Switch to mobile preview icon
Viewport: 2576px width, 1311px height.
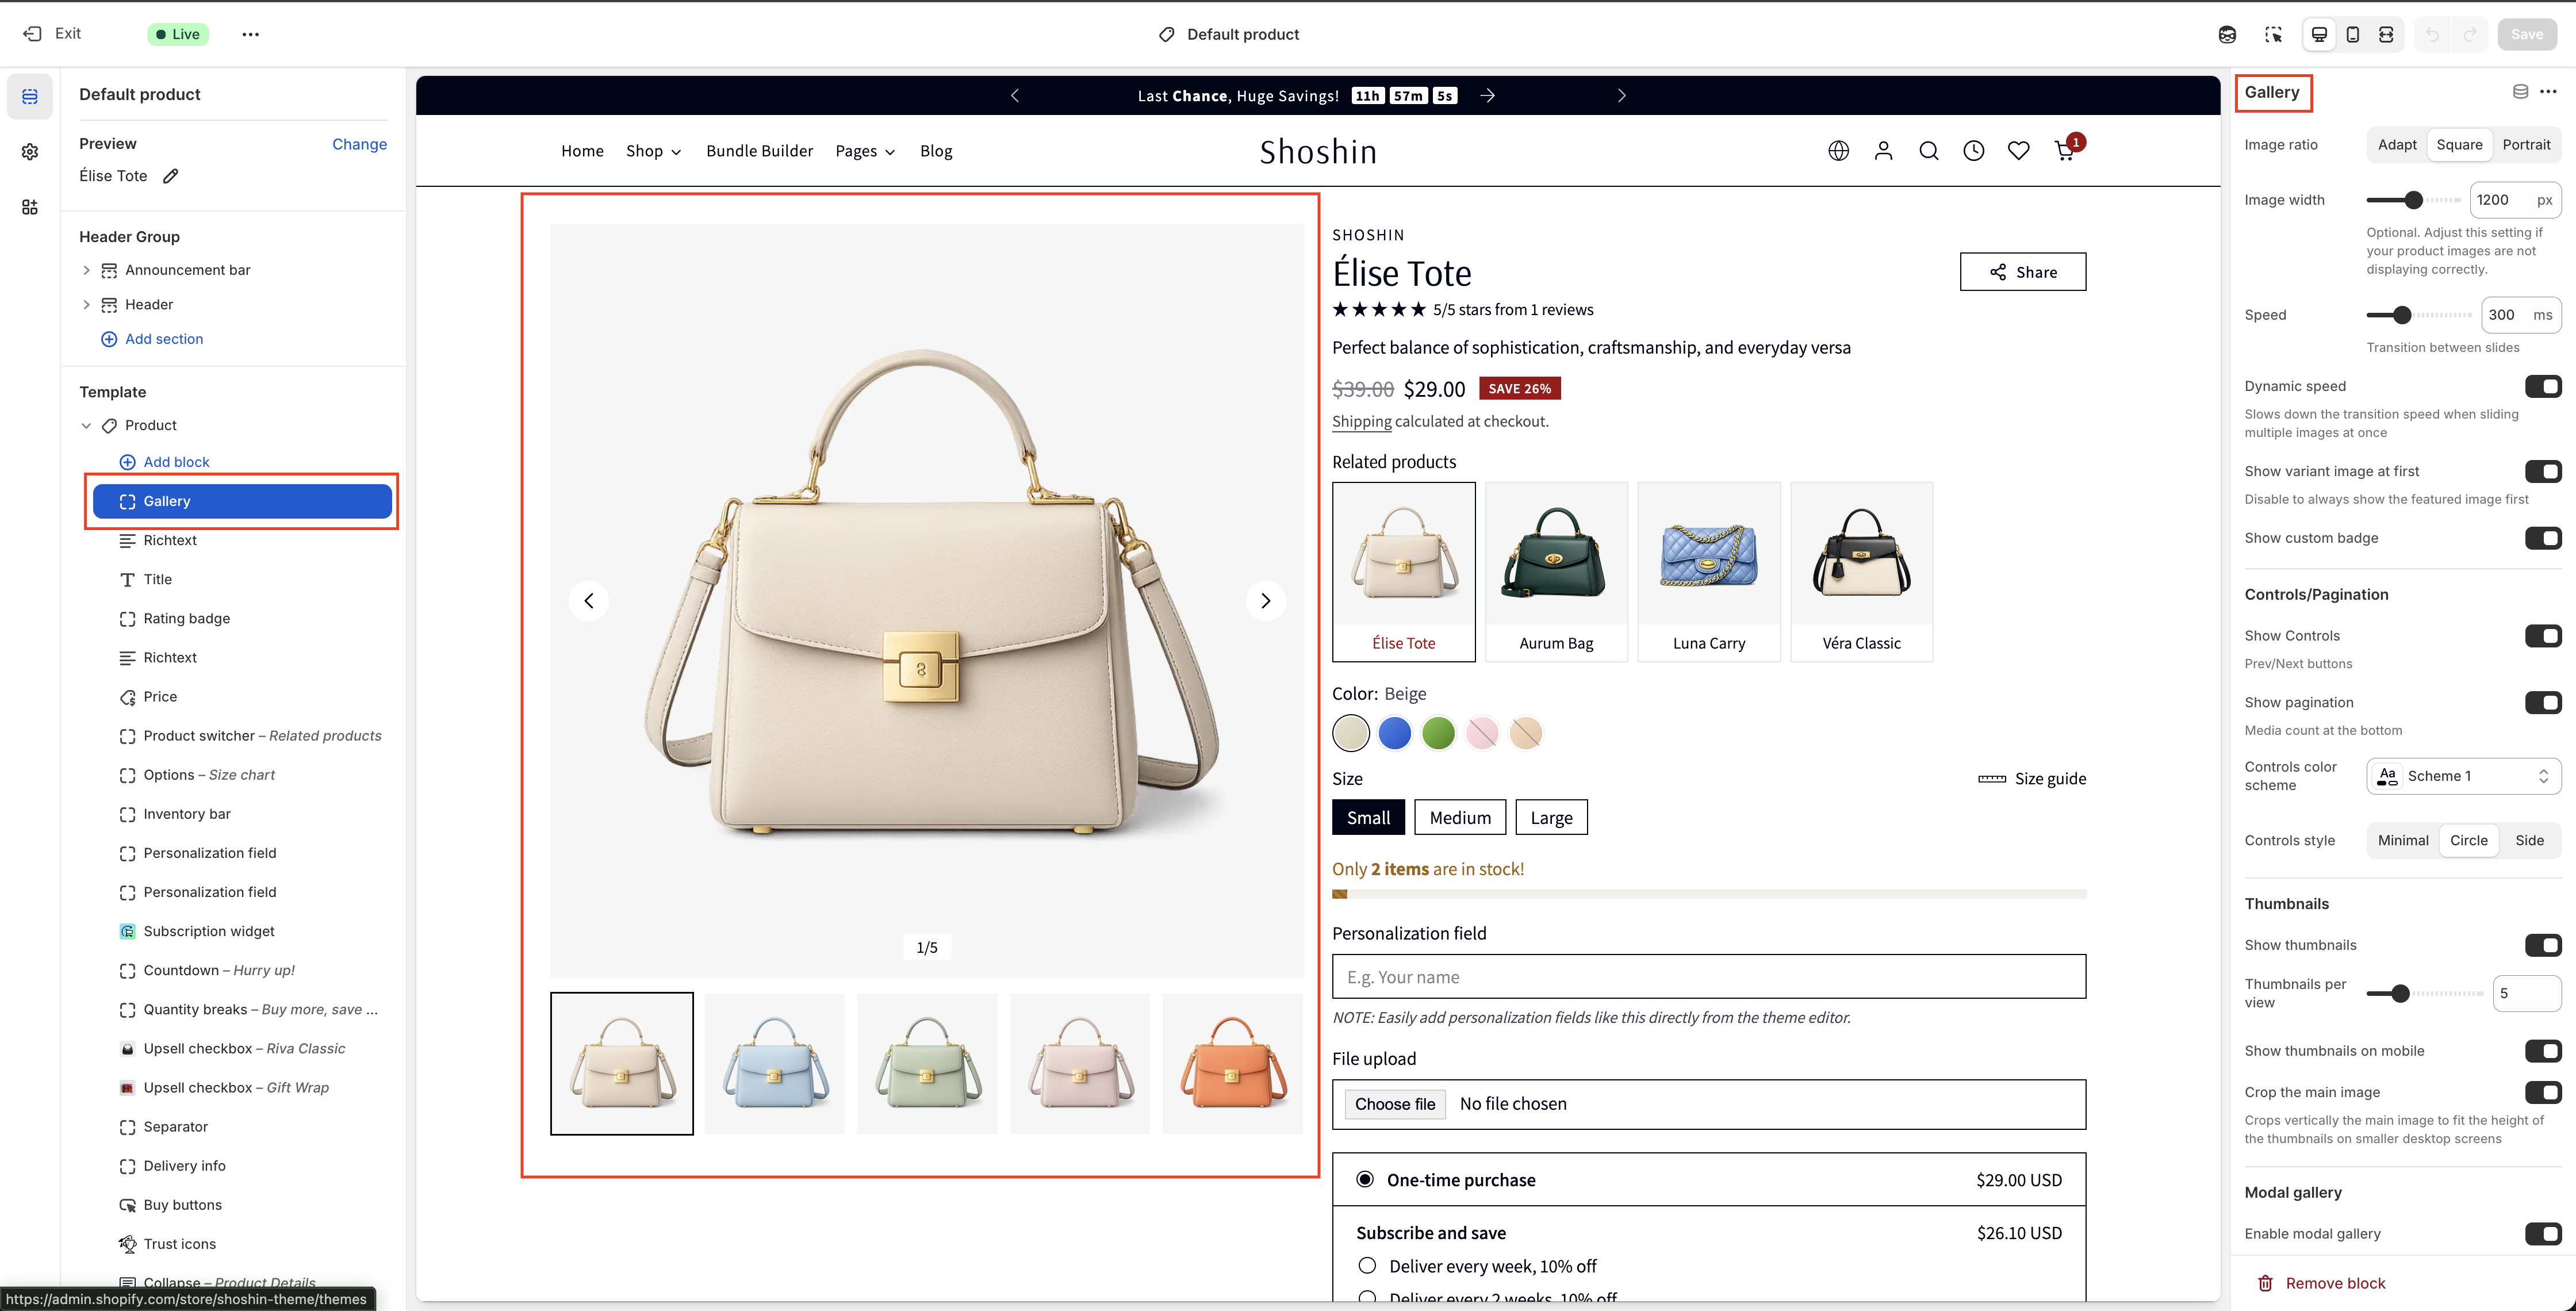[x=2352, y=34]
